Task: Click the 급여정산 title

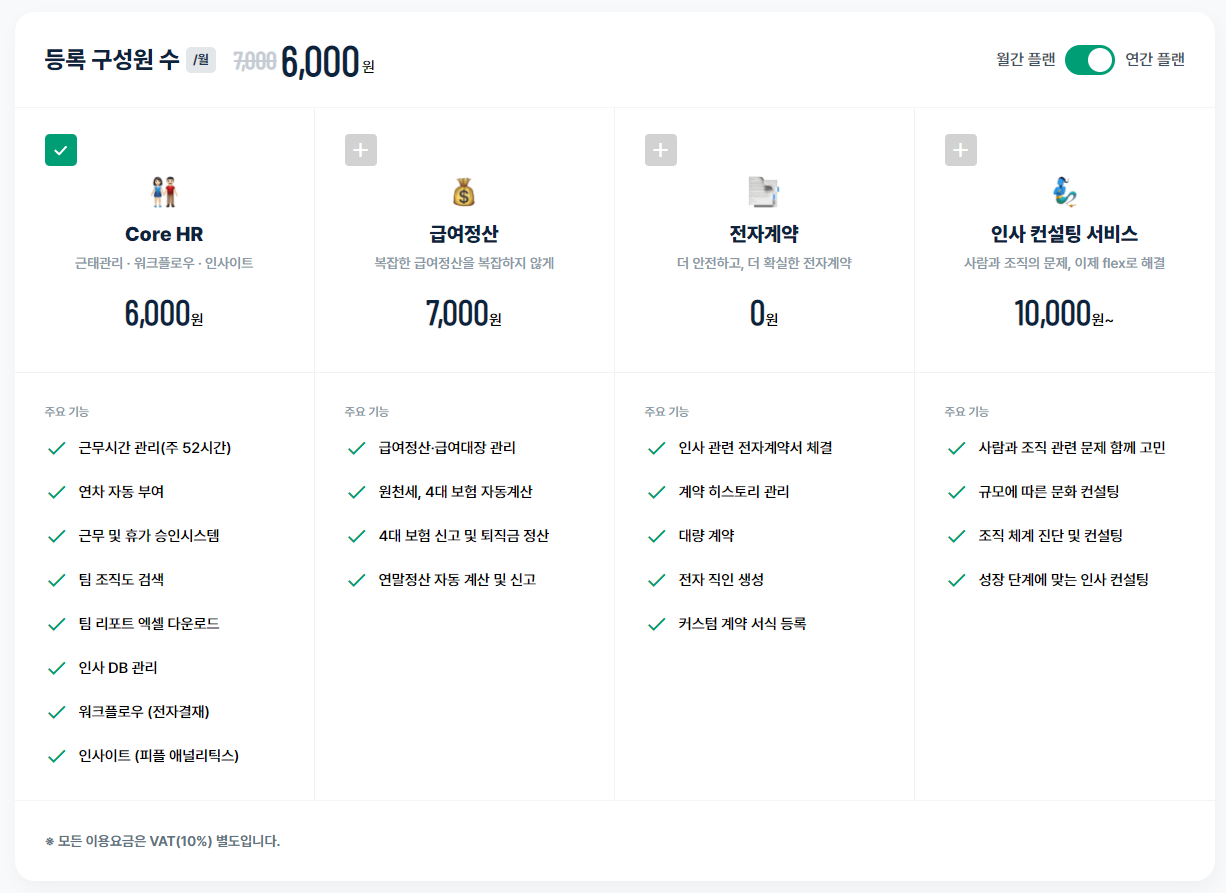Action: click(x=464, y=234)
